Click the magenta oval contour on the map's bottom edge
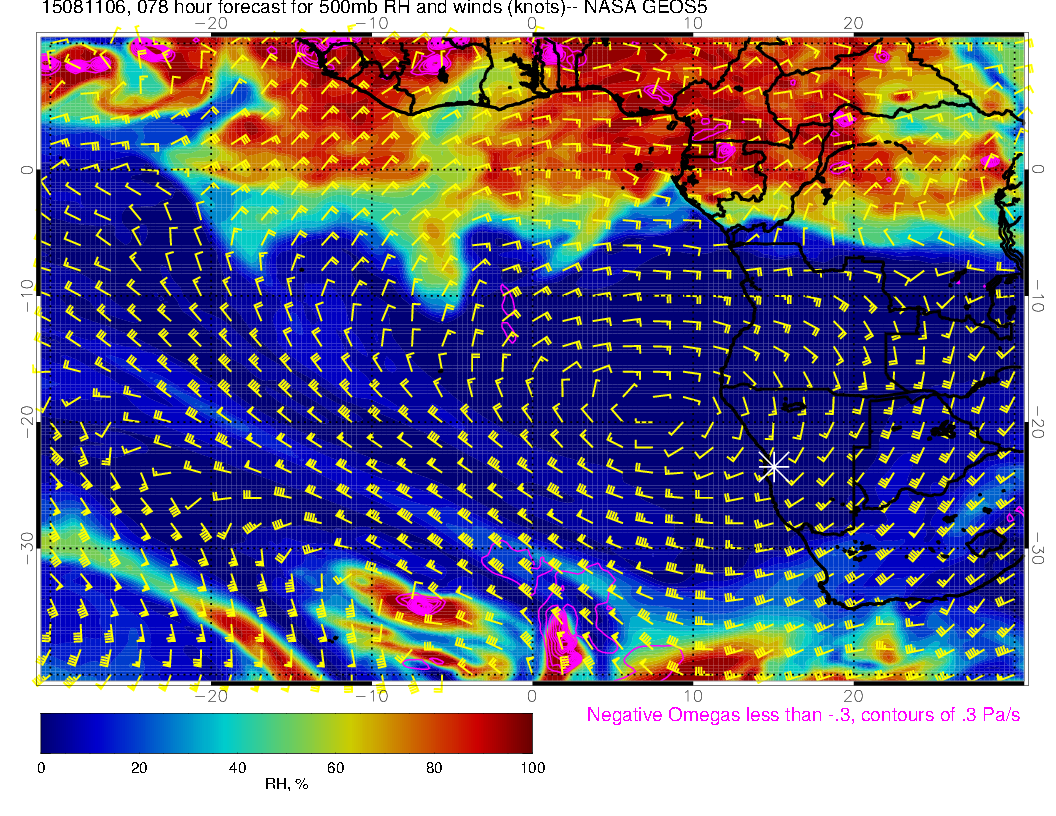 [x=651, y=660]
